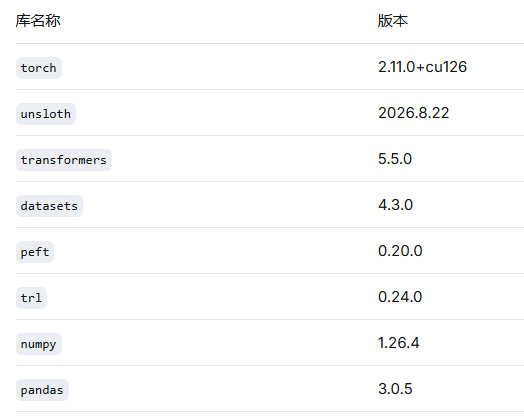Screen dimensions: 524x416
Task: Click numpy version 1.26.4
Action: click(x=398, y=343)
